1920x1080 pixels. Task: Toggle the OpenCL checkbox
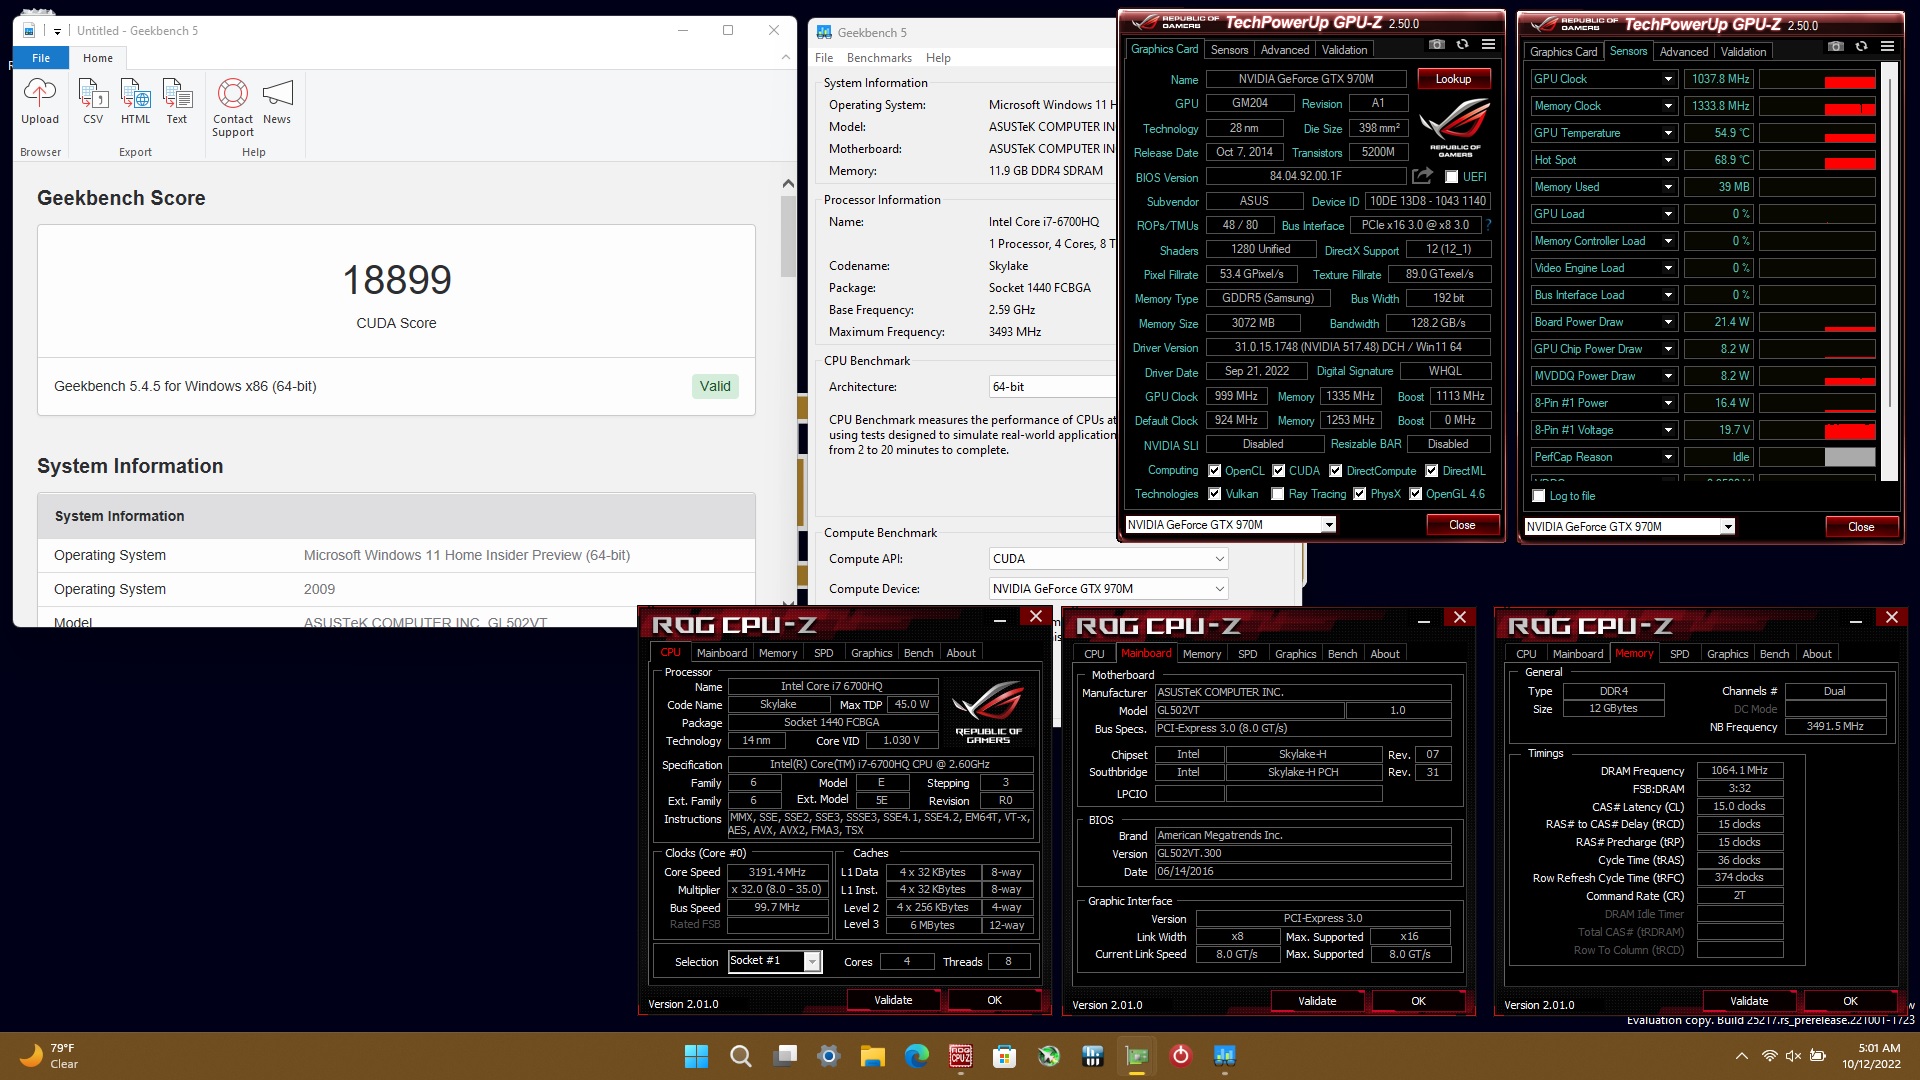coord(1214,471)
